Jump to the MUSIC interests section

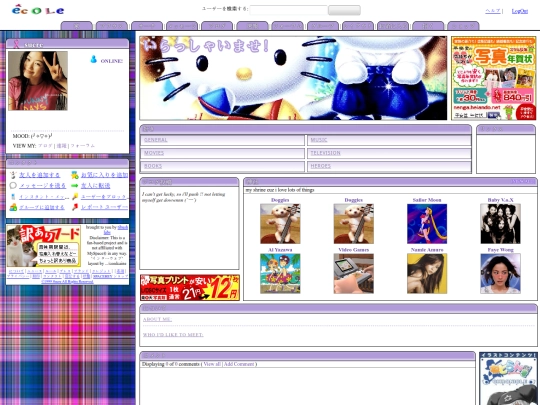(x=319, y=140)
